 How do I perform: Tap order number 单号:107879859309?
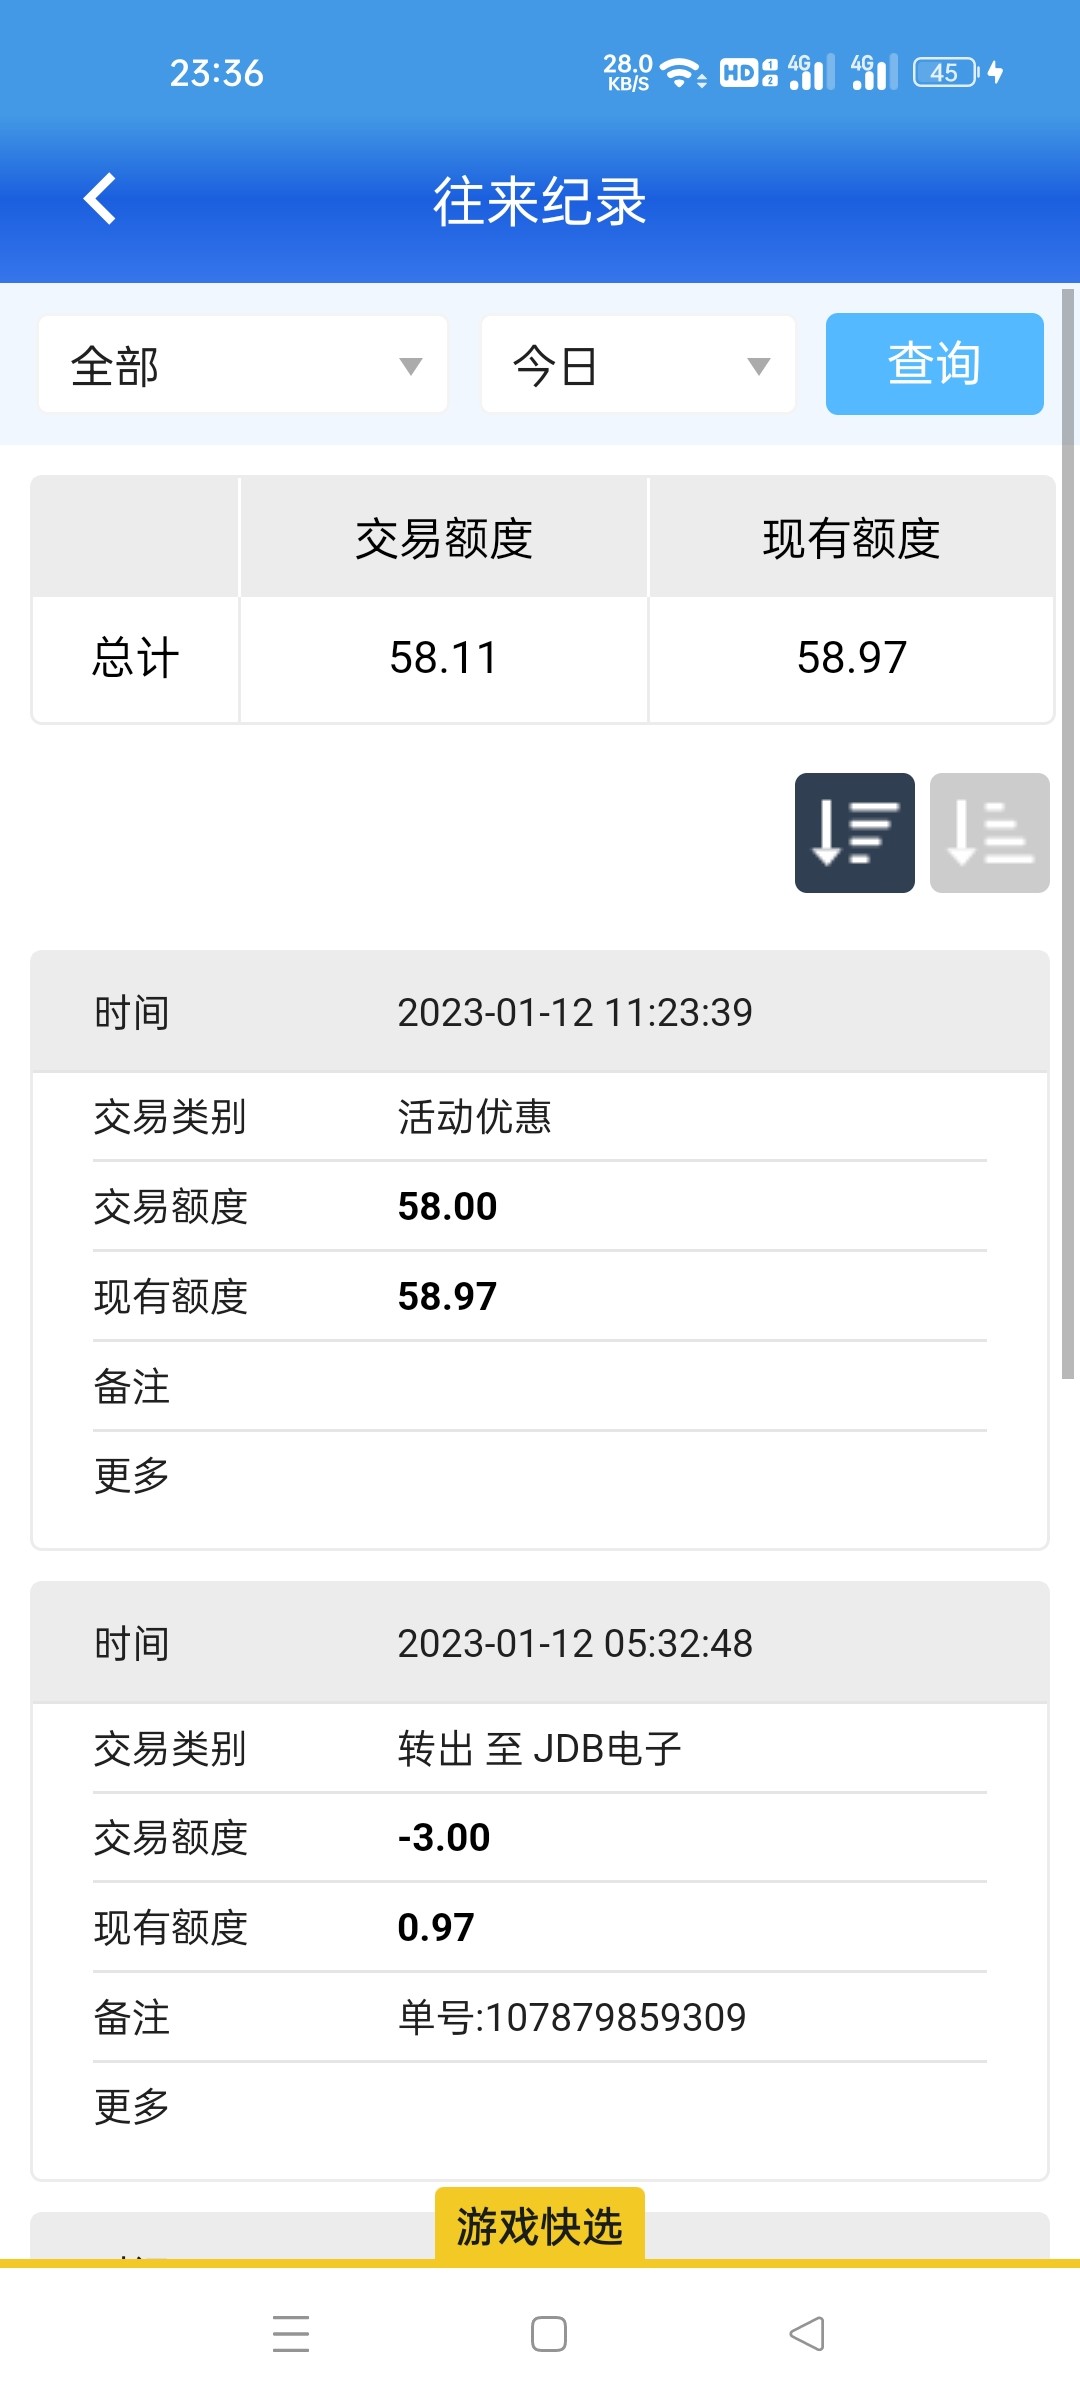pos(572,2018)
